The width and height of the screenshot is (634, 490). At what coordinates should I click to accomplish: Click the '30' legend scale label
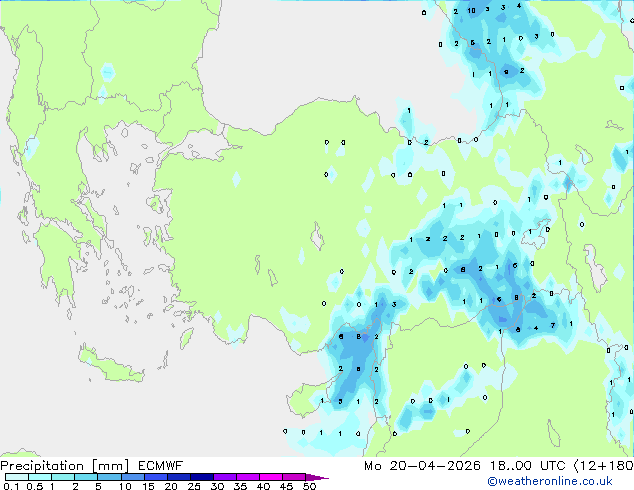point(217,486)
